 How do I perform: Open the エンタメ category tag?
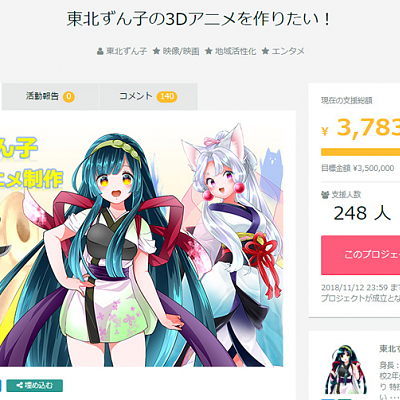(288, 51)
